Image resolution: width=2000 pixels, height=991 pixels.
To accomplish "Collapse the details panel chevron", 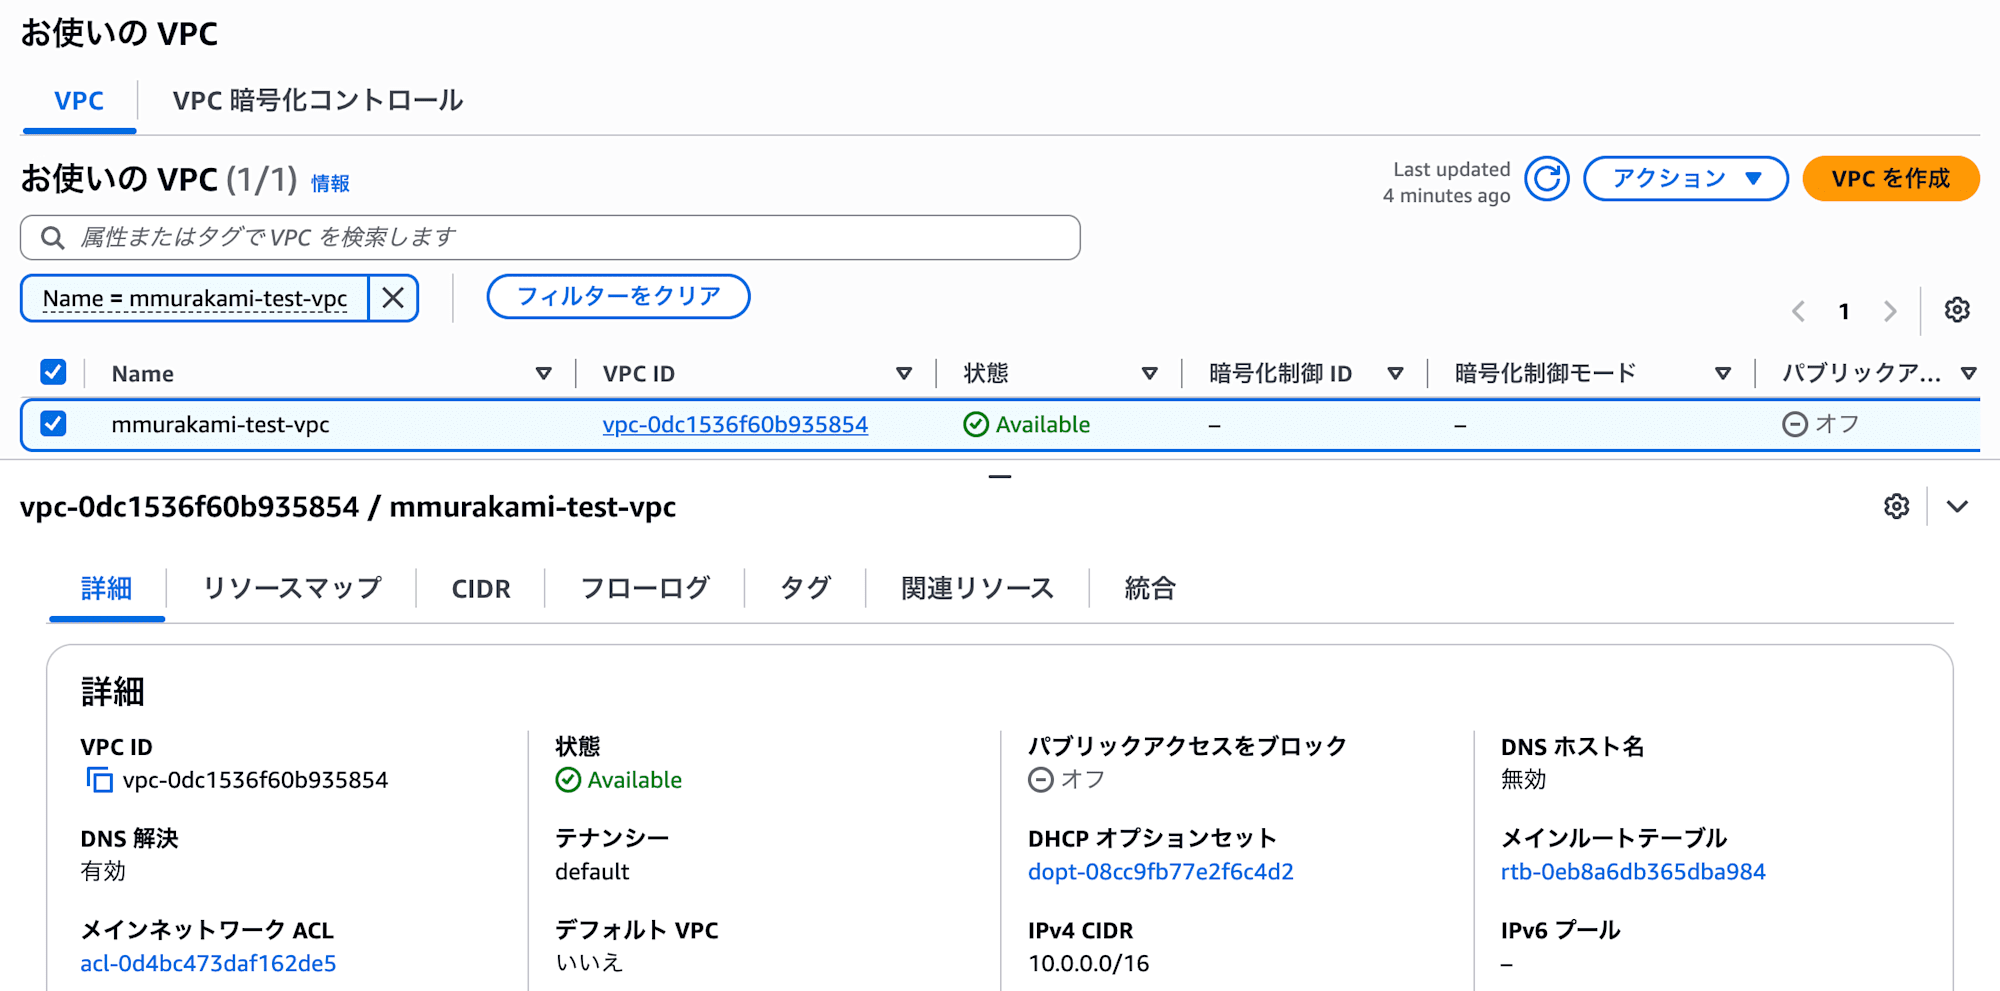I will pos(1957,507).
